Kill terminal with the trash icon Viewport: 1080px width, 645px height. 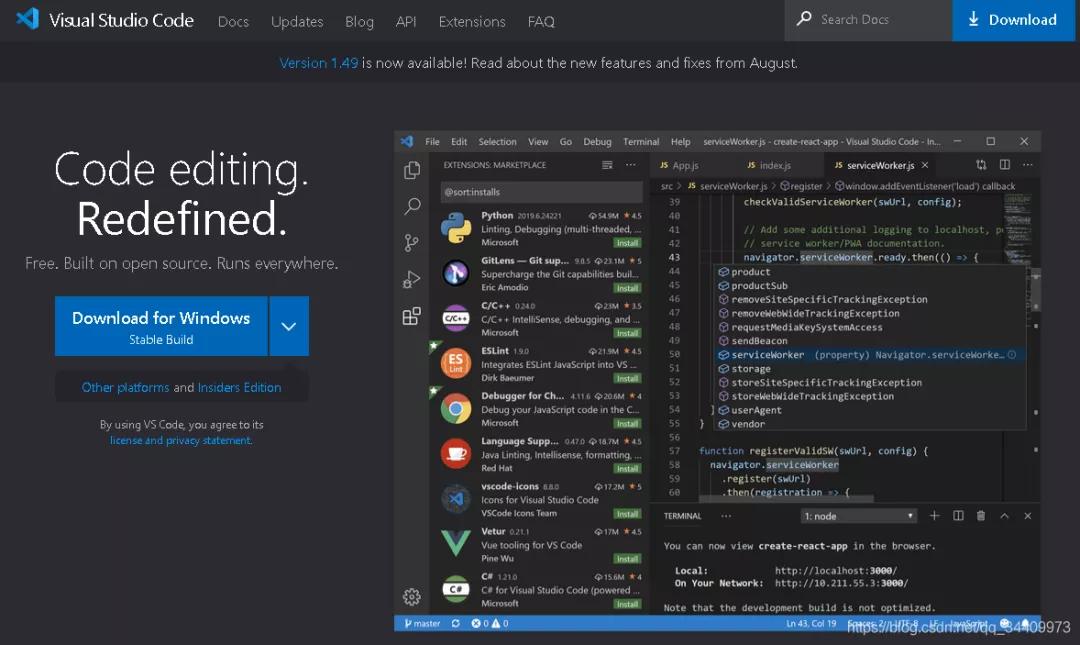coord(981,515)
